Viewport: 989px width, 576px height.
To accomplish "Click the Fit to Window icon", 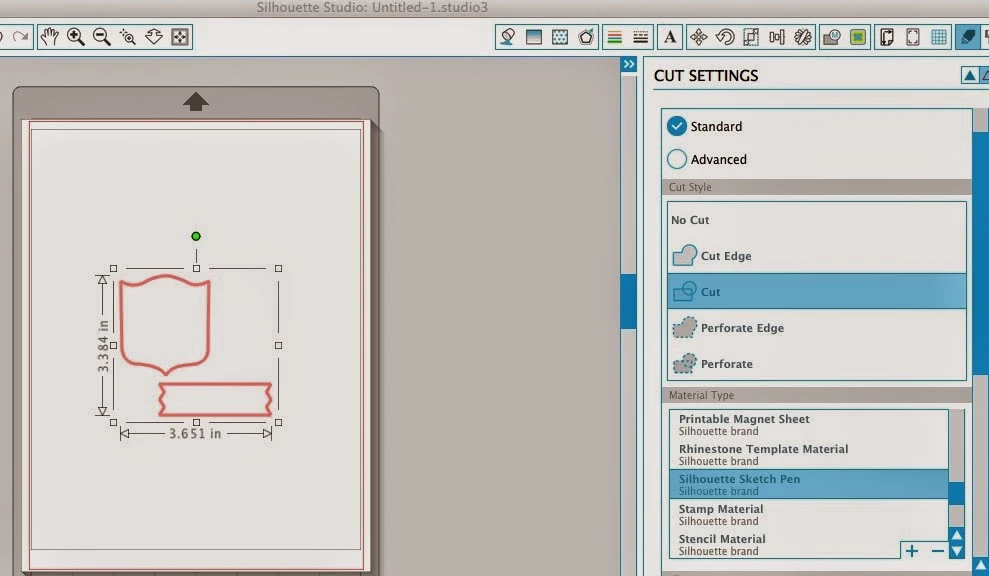I will [x=180, y=37].
